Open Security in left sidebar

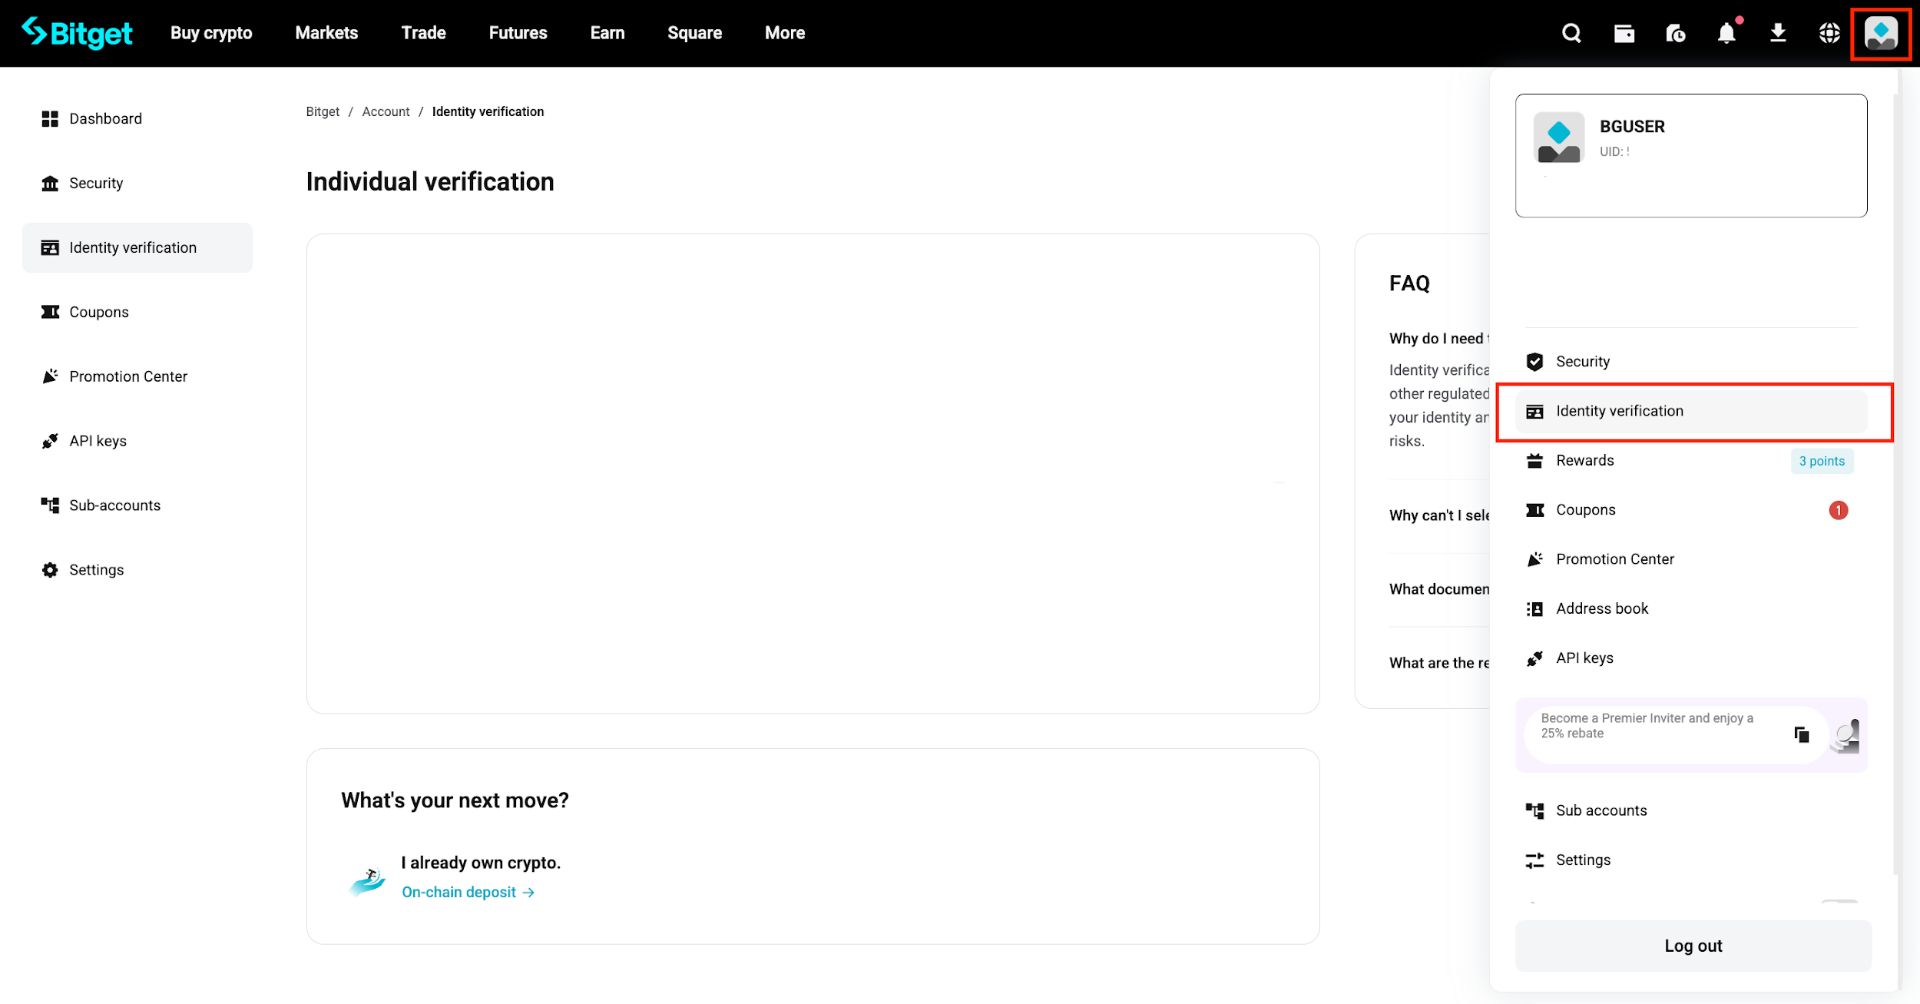137,183
